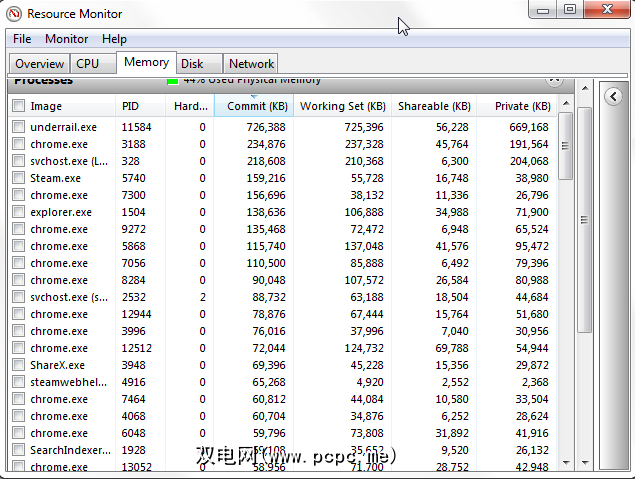This screenshot has width=635, height=479.
Task: Check the chrome.exe PID 3188 checkbox
Action: coord(18,144)
